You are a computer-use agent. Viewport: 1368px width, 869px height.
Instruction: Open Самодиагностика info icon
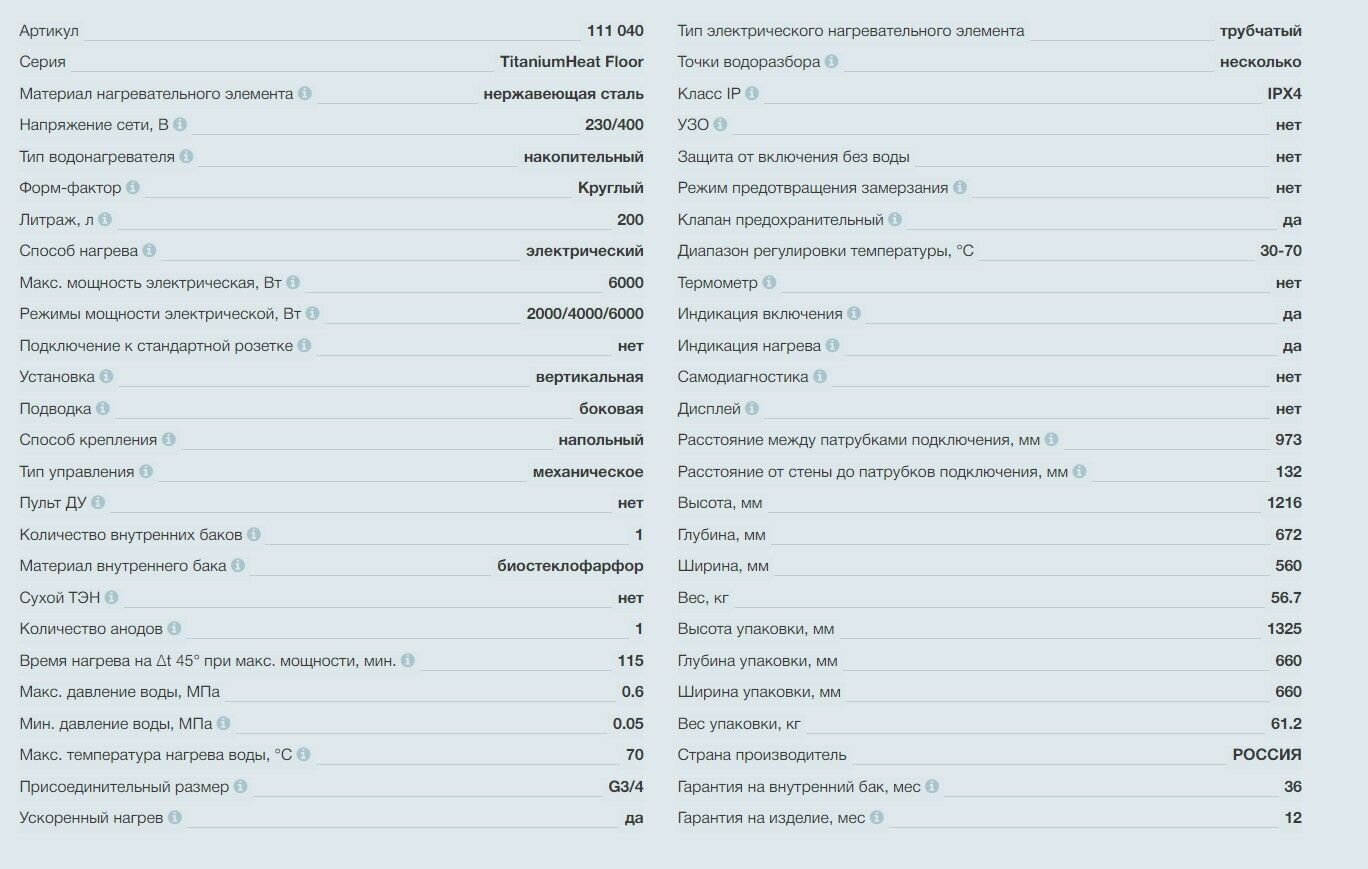coord(820,377)
